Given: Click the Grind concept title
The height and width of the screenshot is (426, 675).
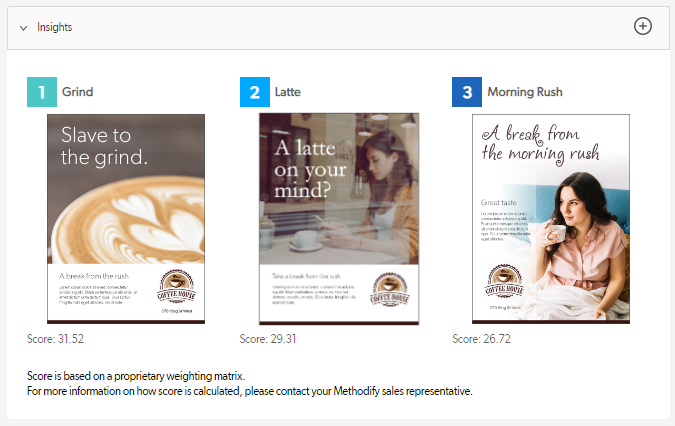Looking at the screenshot, I should click(x=77, y=92).
